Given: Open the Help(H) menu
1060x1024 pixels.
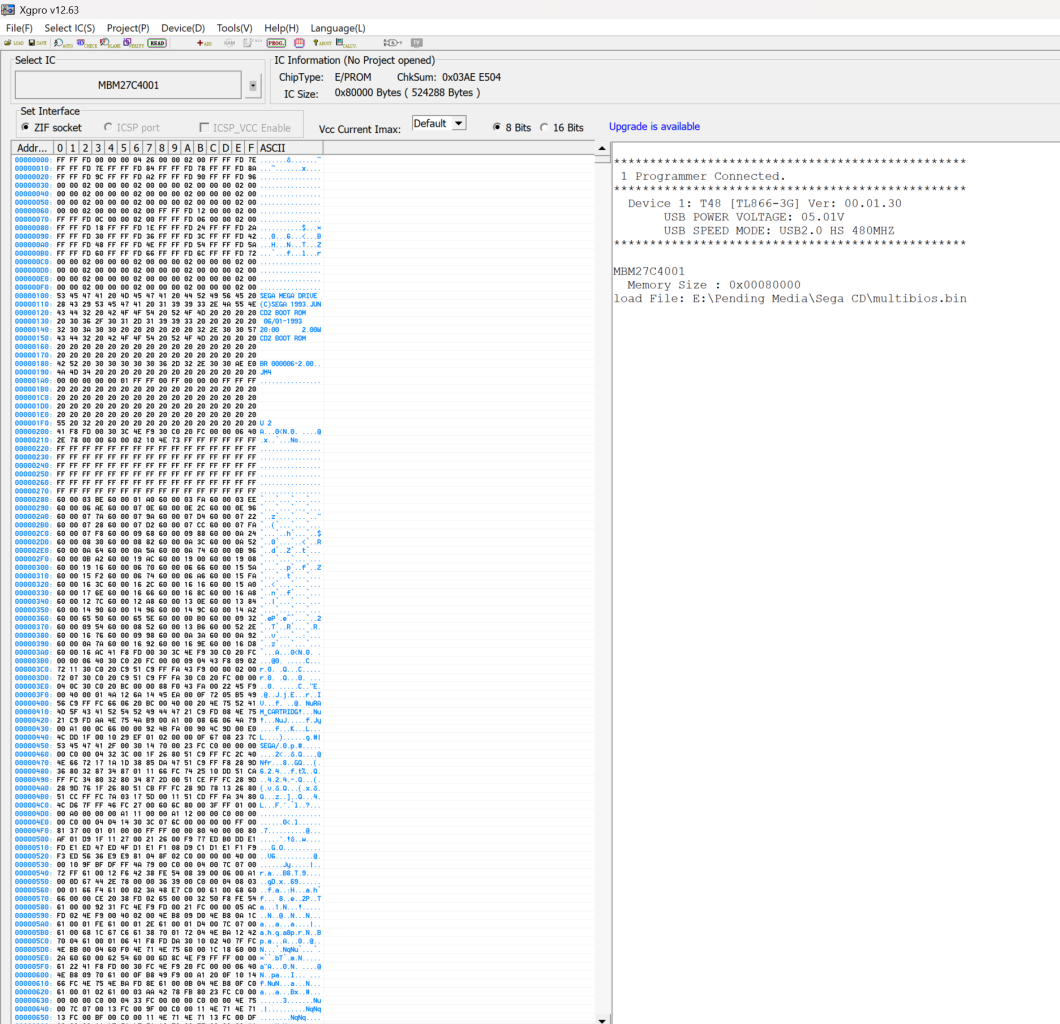Looking at the screenshot, I should (281, 28).
